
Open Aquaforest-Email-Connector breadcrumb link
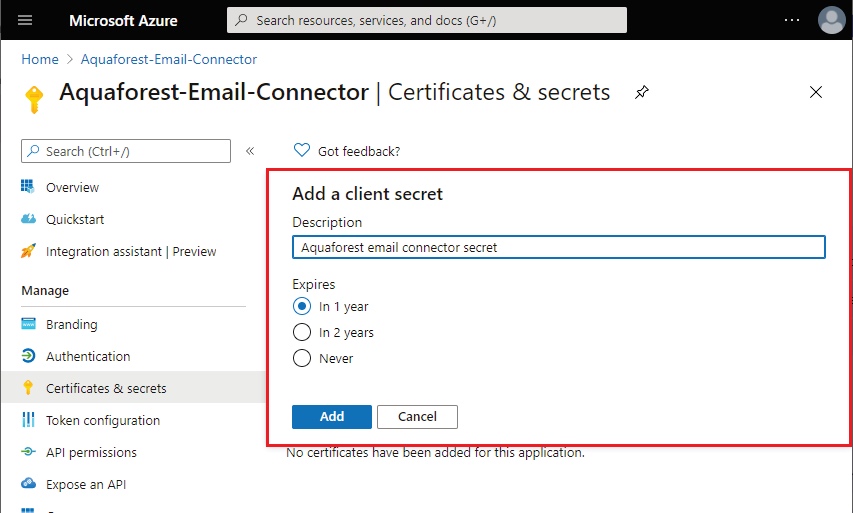169,59
